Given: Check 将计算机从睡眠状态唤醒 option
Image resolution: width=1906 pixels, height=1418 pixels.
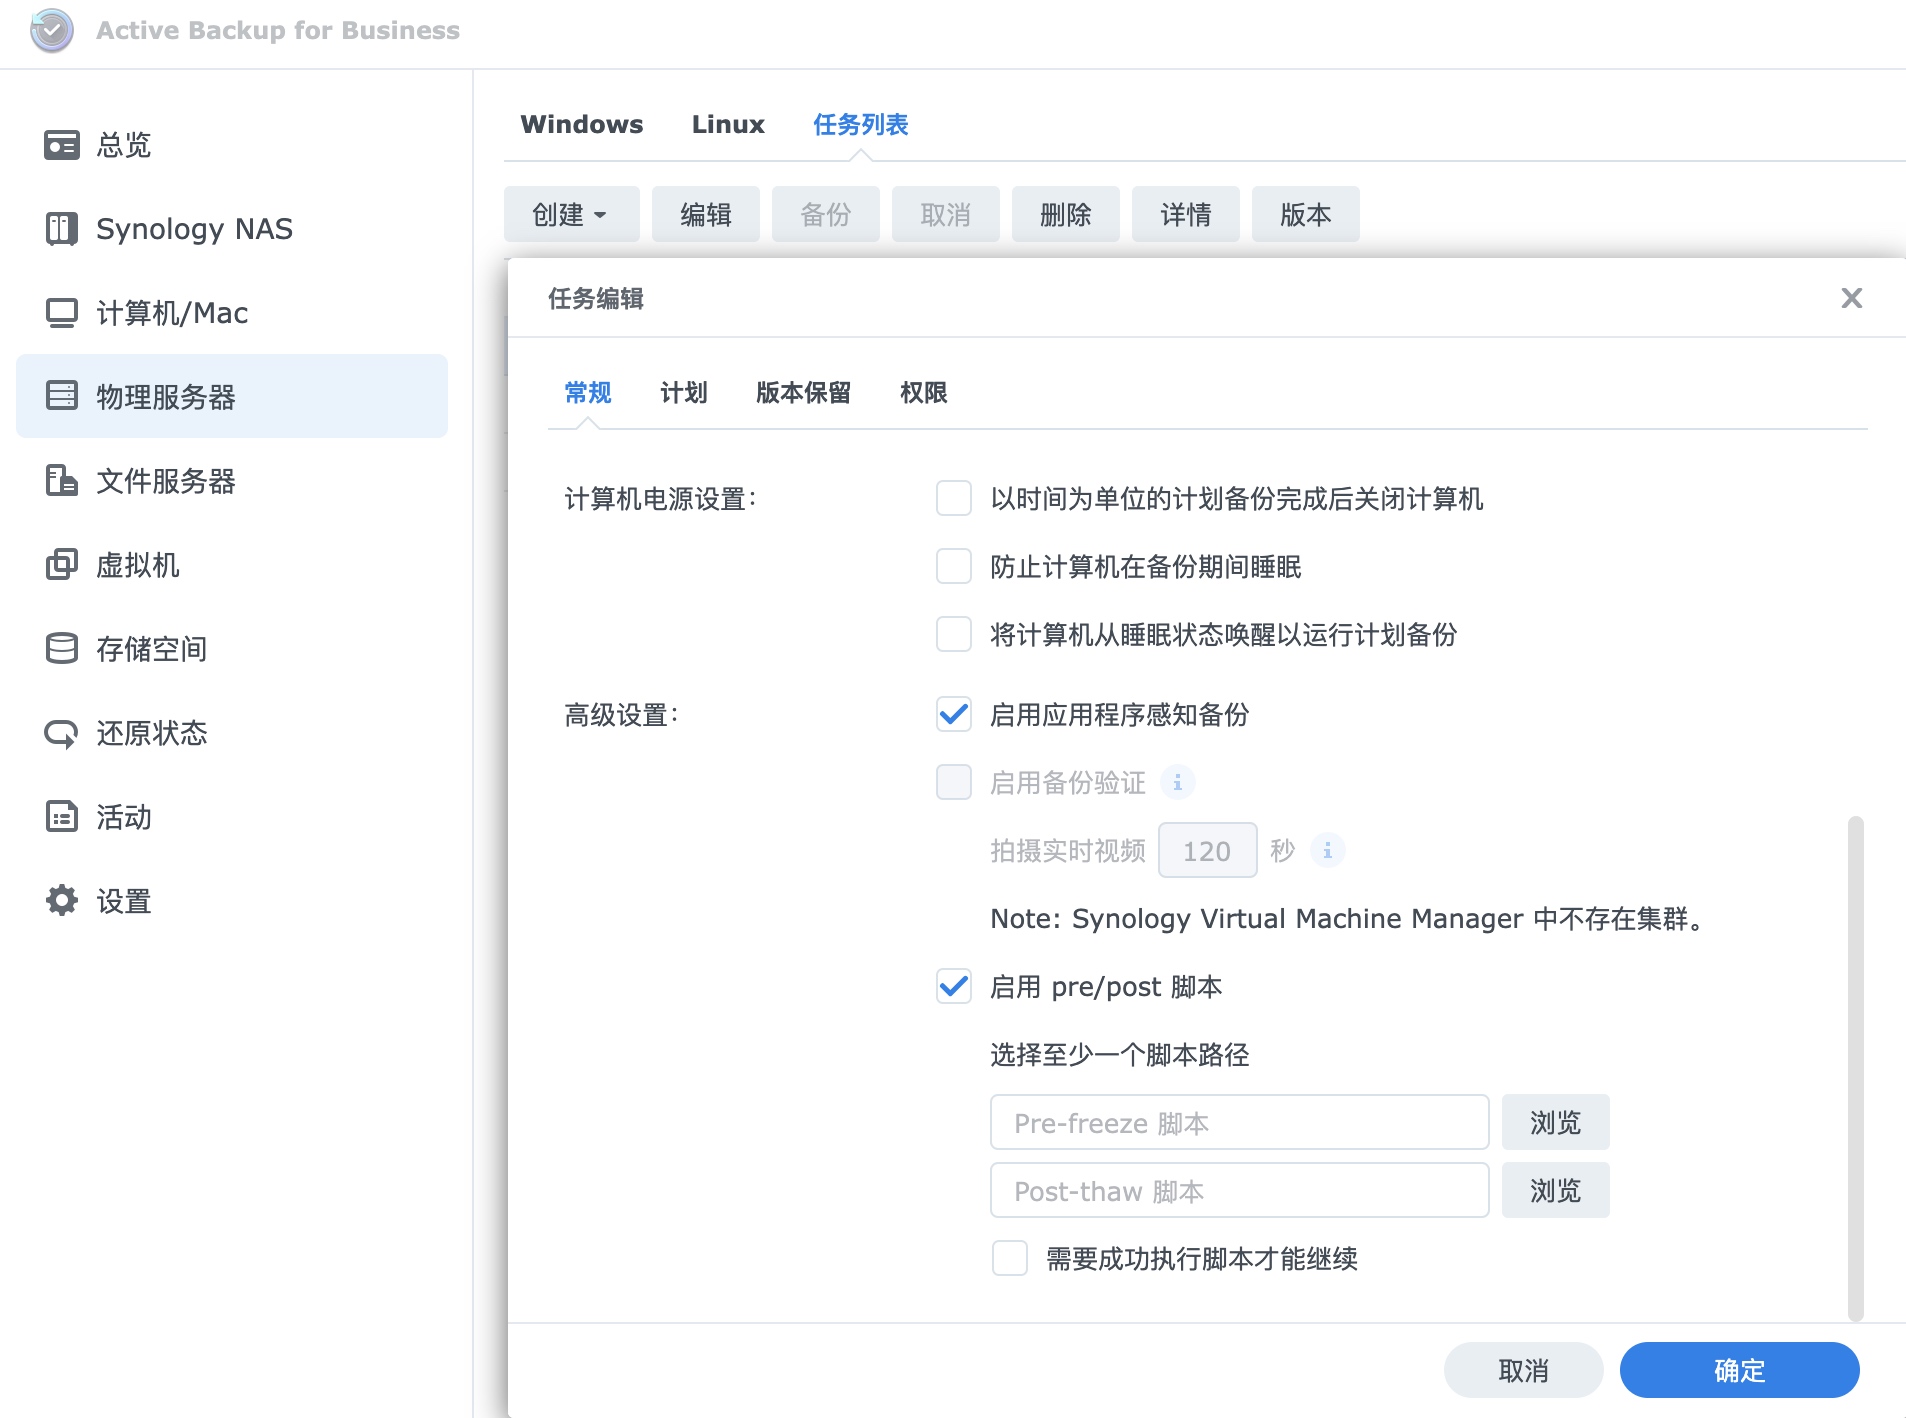Looking at the screenshot, I should [x=954, y=634].
